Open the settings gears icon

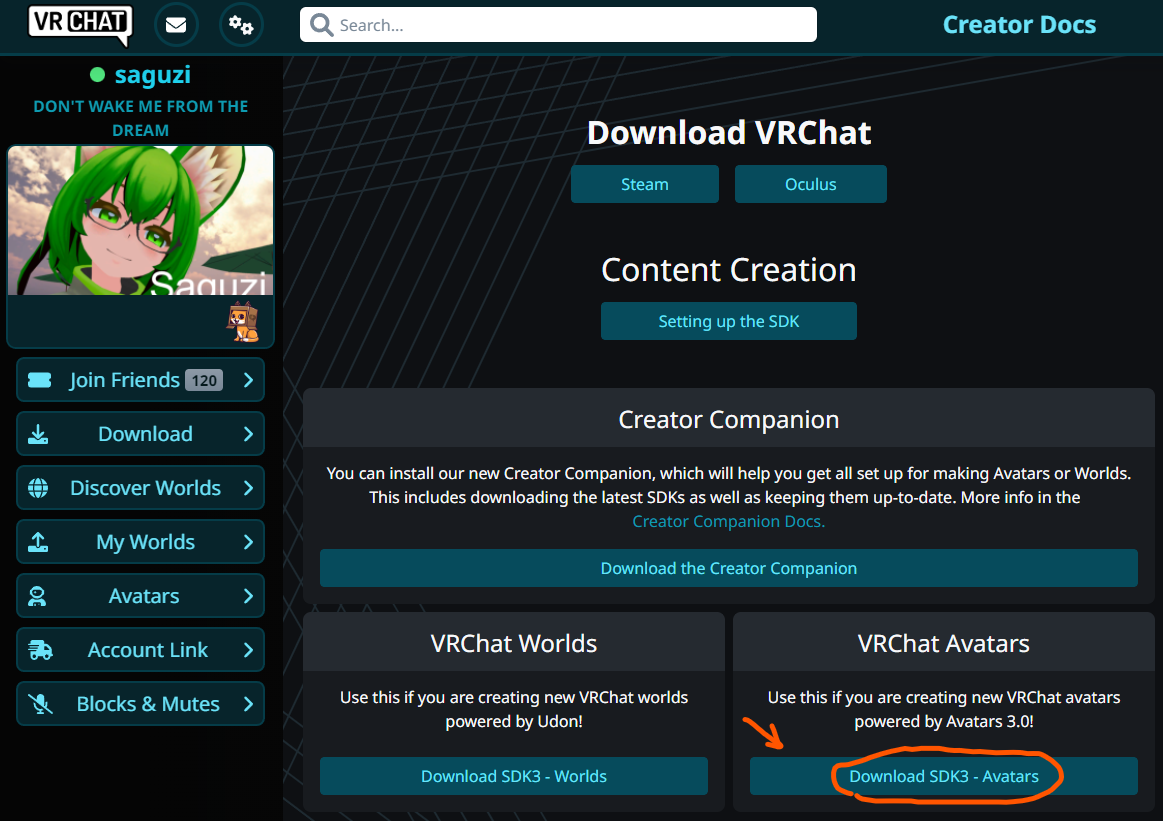[241, 25]
